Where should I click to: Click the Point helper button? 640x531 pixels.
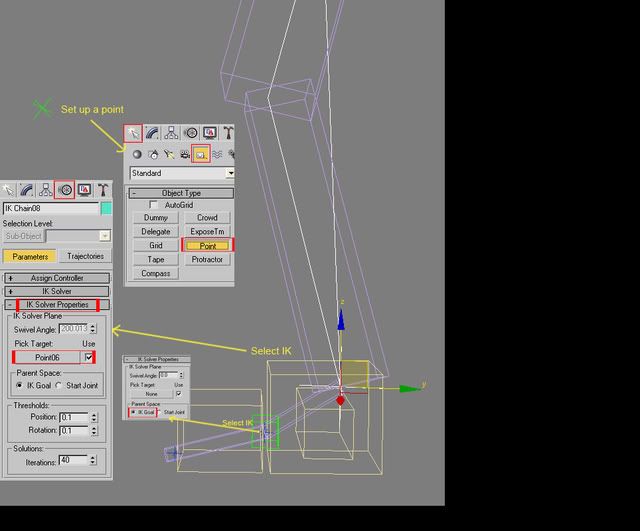pos(207,245)
